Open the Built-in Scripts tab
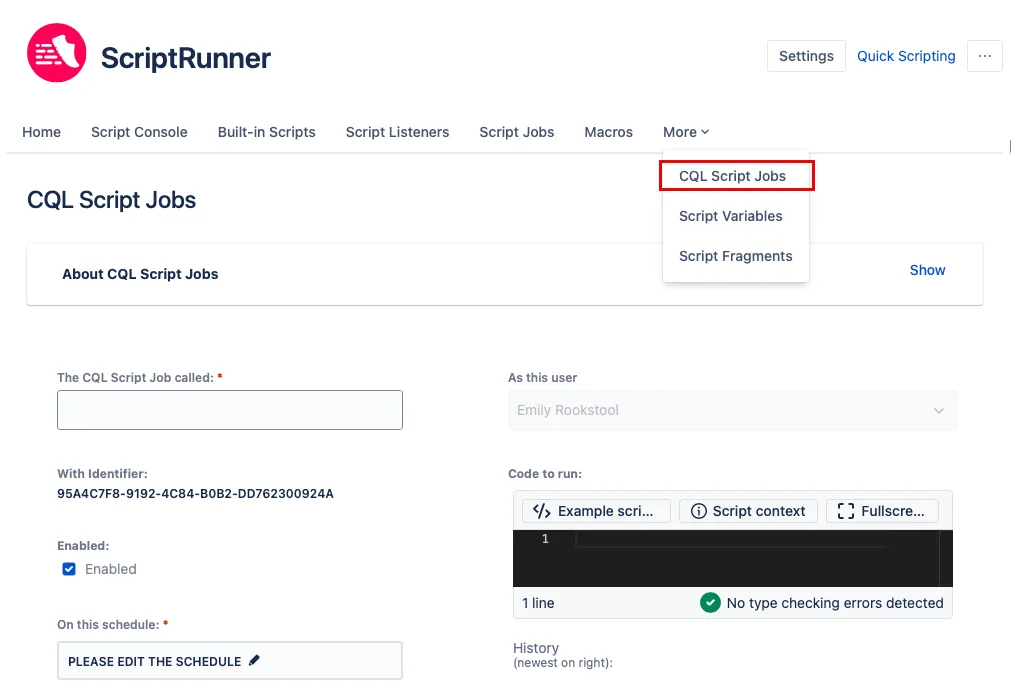Image resolution: width=1011 pixels, height=699 pixels. (267, 132)
